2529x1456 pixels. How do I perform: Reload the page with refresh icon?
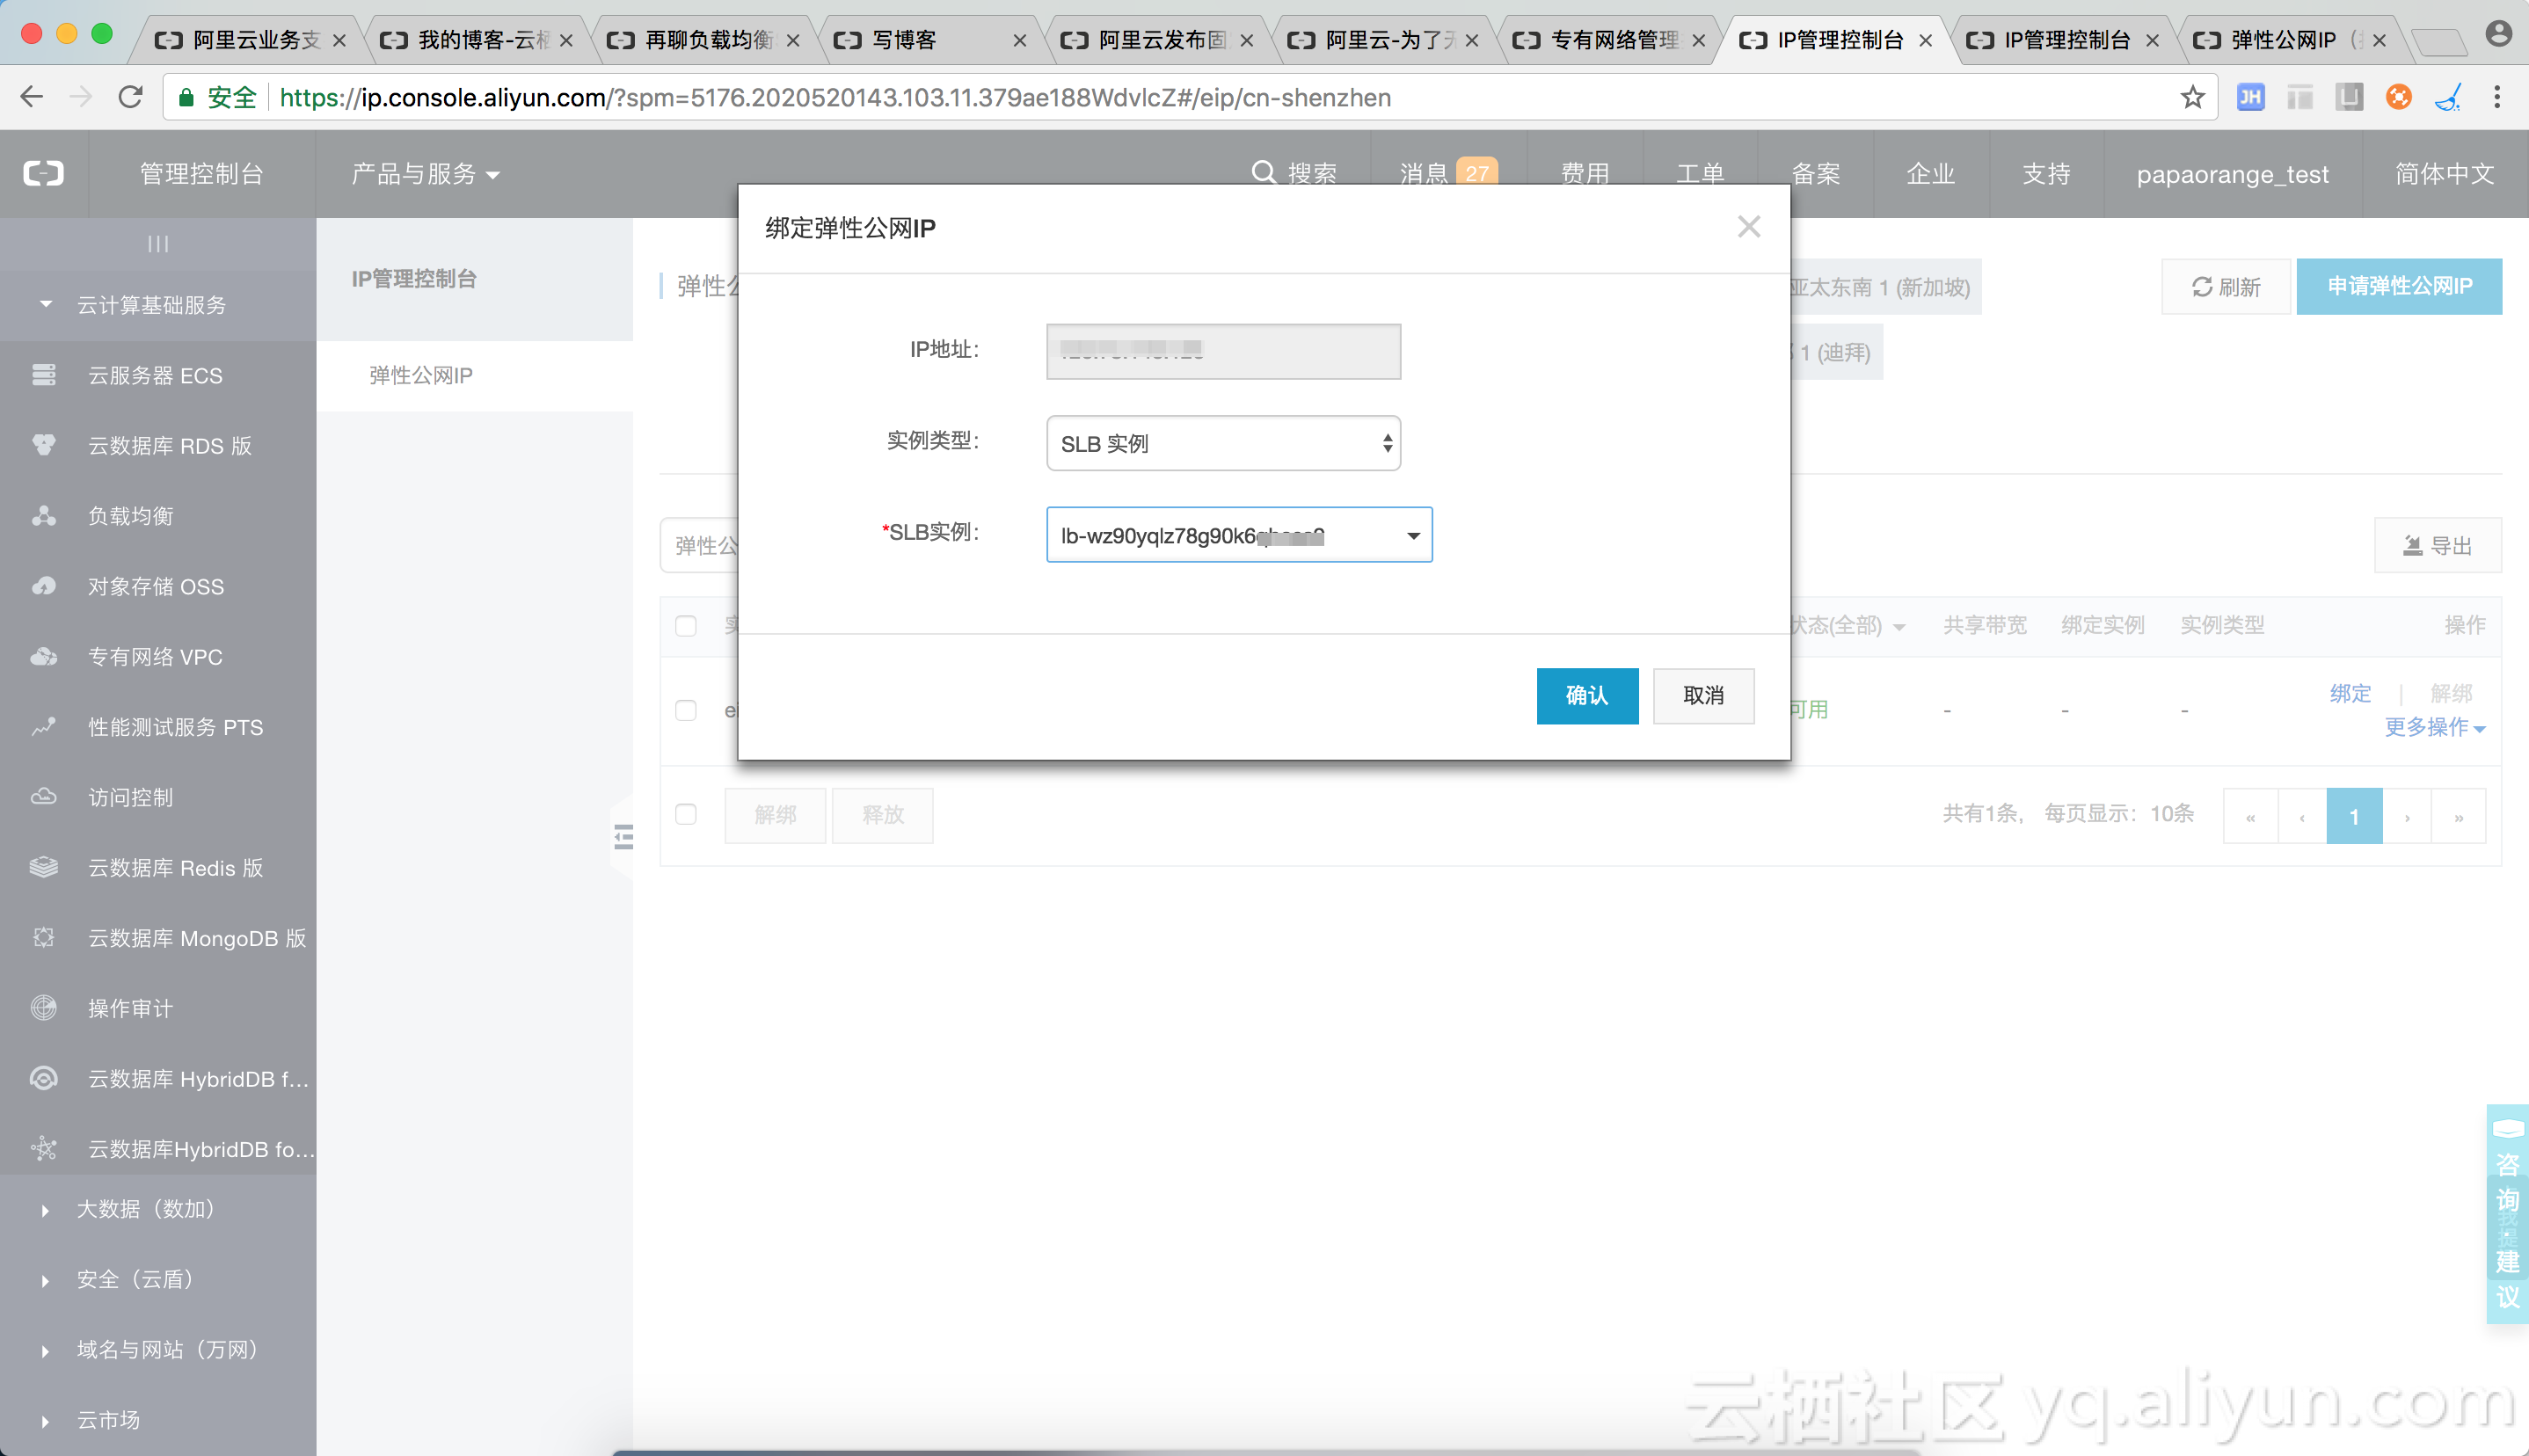click(x=130, y=97)
